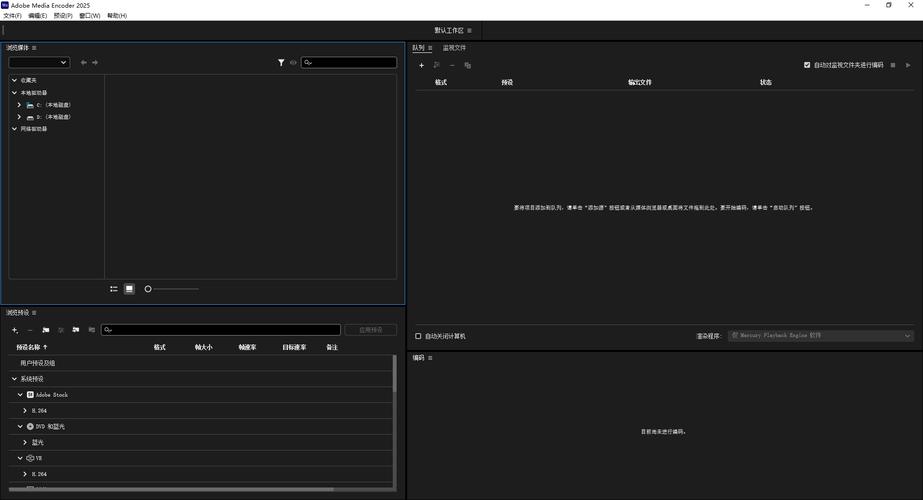Image resolution: width=923 pixels, height=500 pixels.
Task: Start queue with the play button
Action: (908, 65)
